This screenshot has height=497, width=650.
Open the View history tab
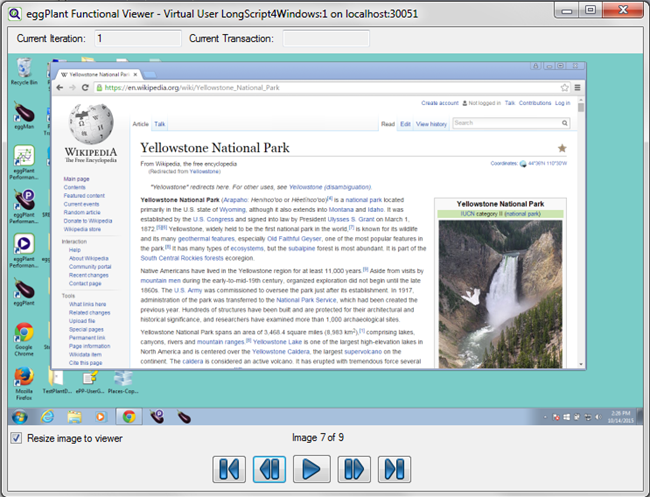[431, 124]
